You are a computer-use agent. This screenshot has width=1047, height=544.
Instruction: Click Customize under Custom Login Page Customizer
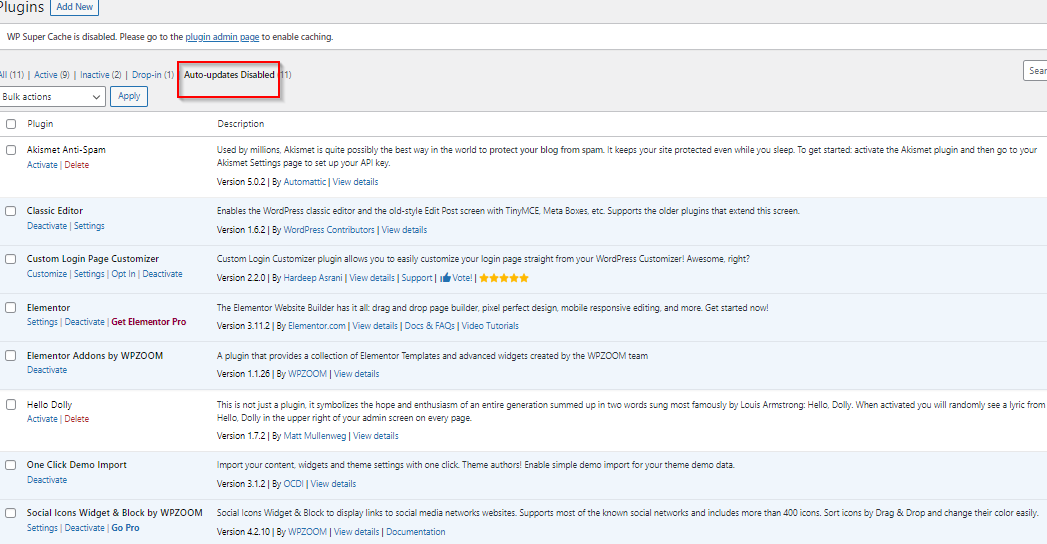pos(47,274)
